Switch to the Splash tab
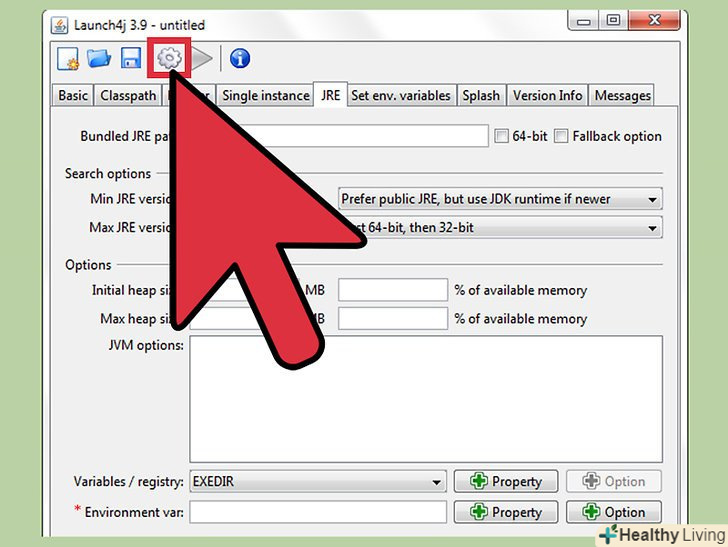This screenshot has height=547, width=728. 481,96
